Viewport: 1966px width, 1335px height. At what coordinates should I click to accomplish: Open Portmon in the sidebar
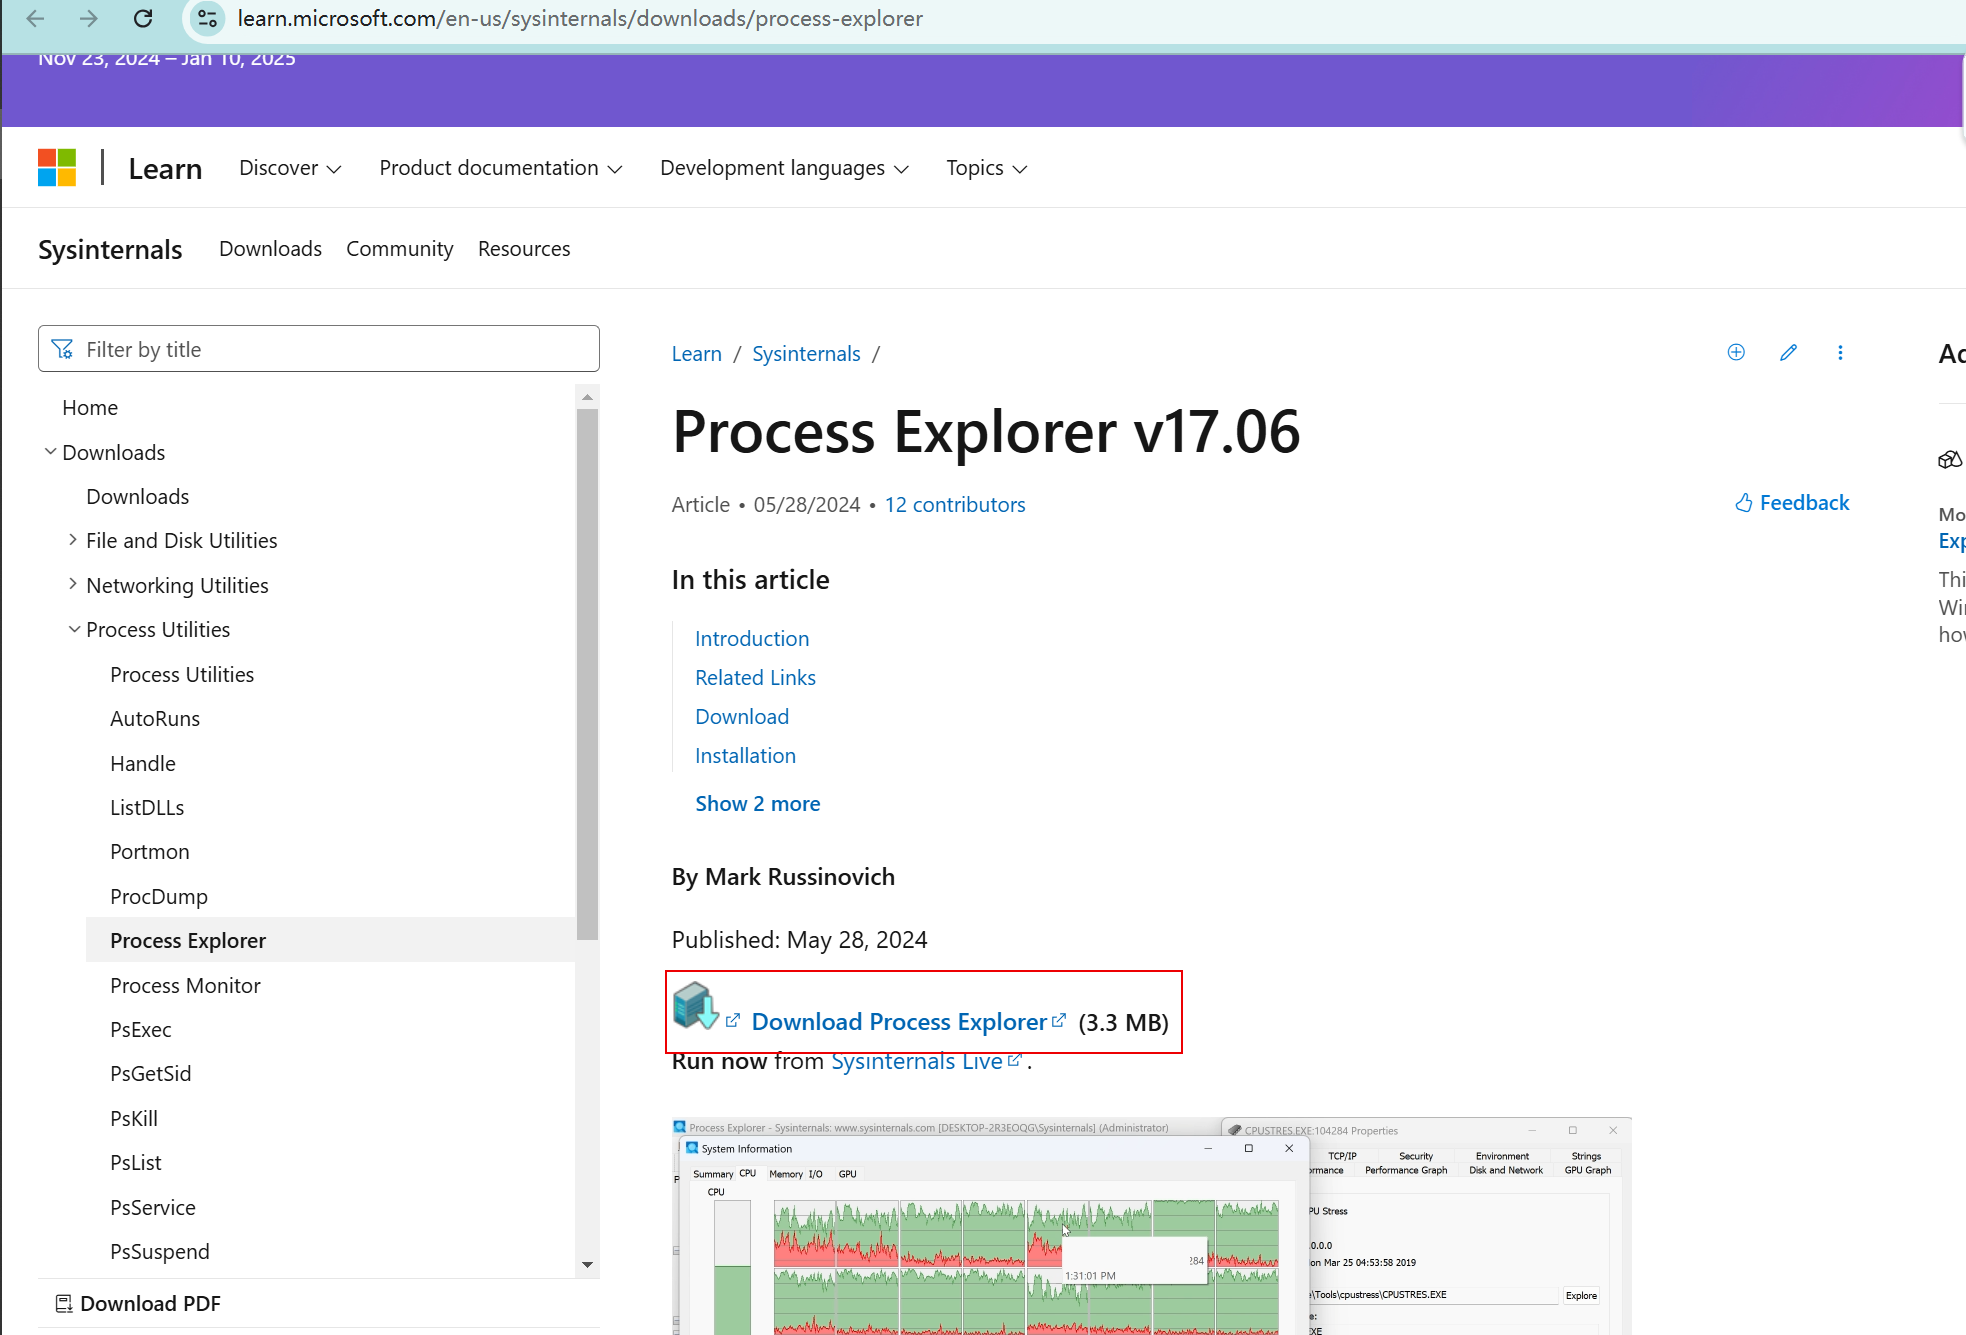[150, 852]
